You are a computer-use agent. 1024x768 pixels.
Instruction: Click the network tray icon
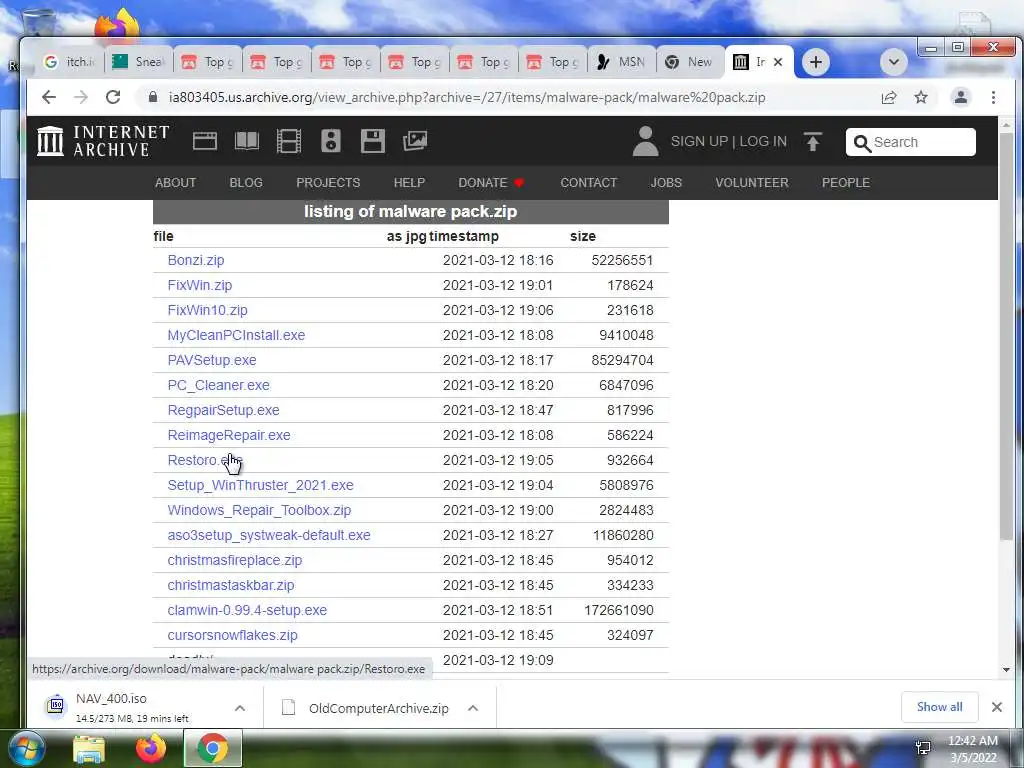923,748
